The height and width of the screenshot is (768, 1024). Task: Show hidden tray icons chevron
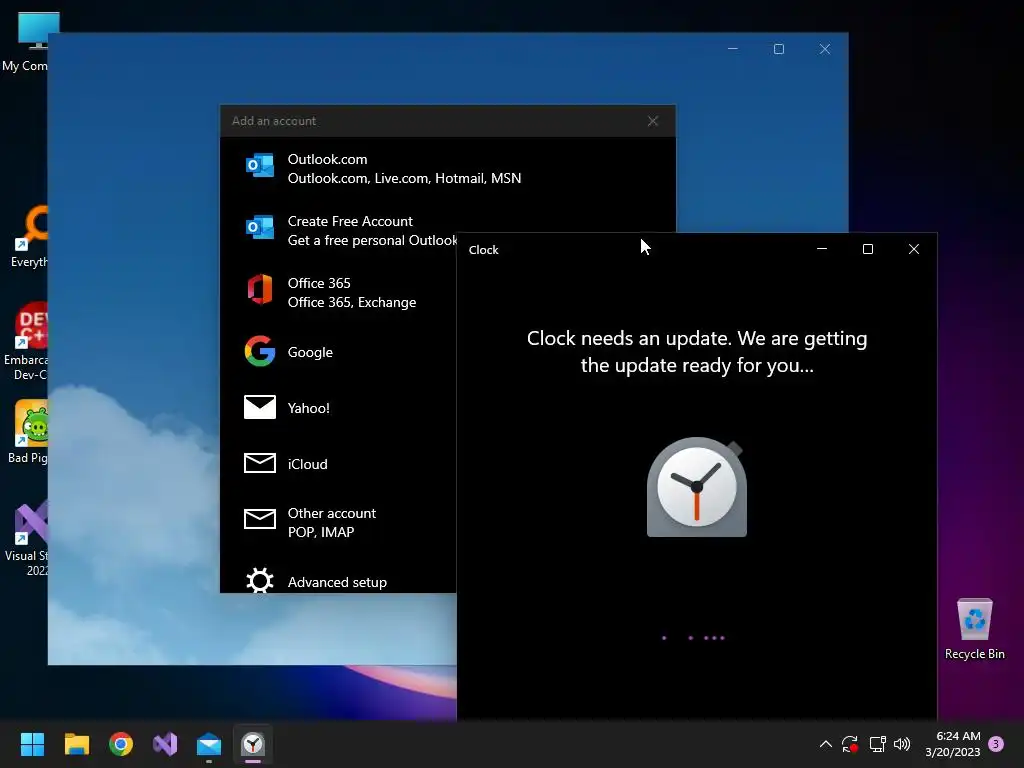[825, 744]
